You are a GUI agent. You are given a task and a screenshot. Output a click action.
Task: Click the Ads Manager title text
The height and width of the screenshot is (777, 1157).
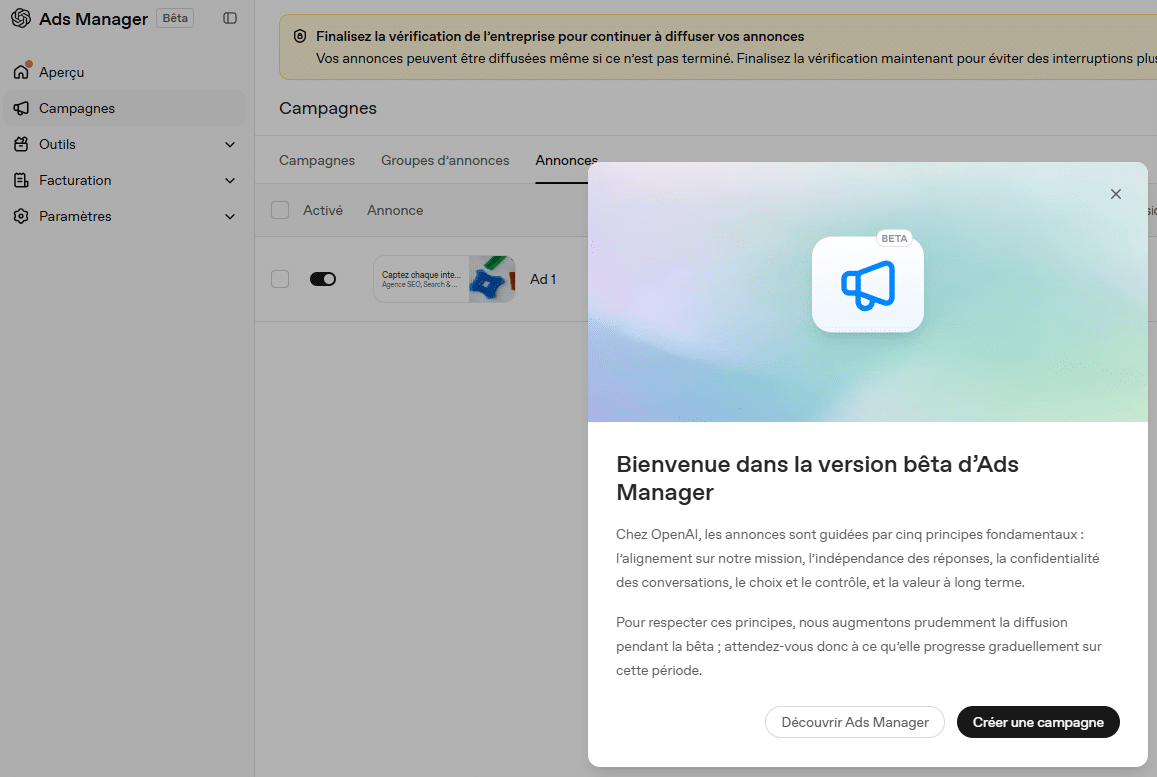click(93, 19)
